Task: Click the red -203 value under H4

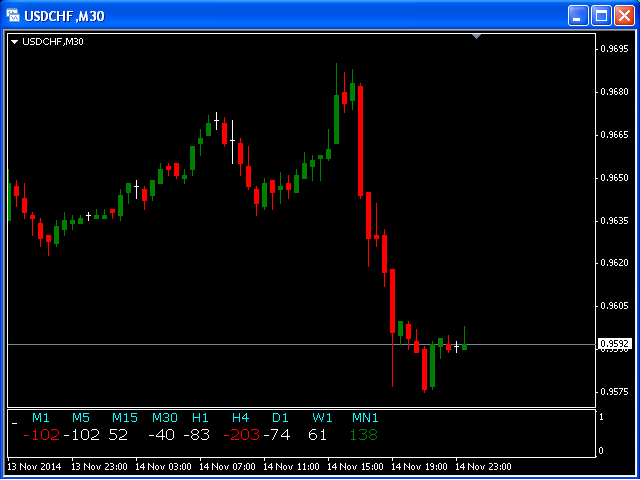Action: coord(241,435)
